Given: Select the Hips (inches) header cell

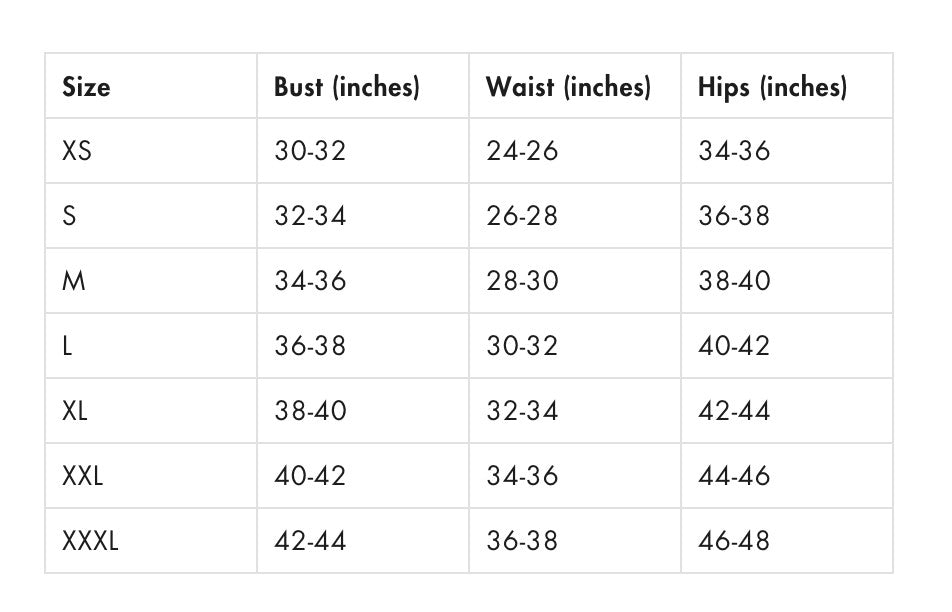Looking at the screenshot, I should 772,87.
